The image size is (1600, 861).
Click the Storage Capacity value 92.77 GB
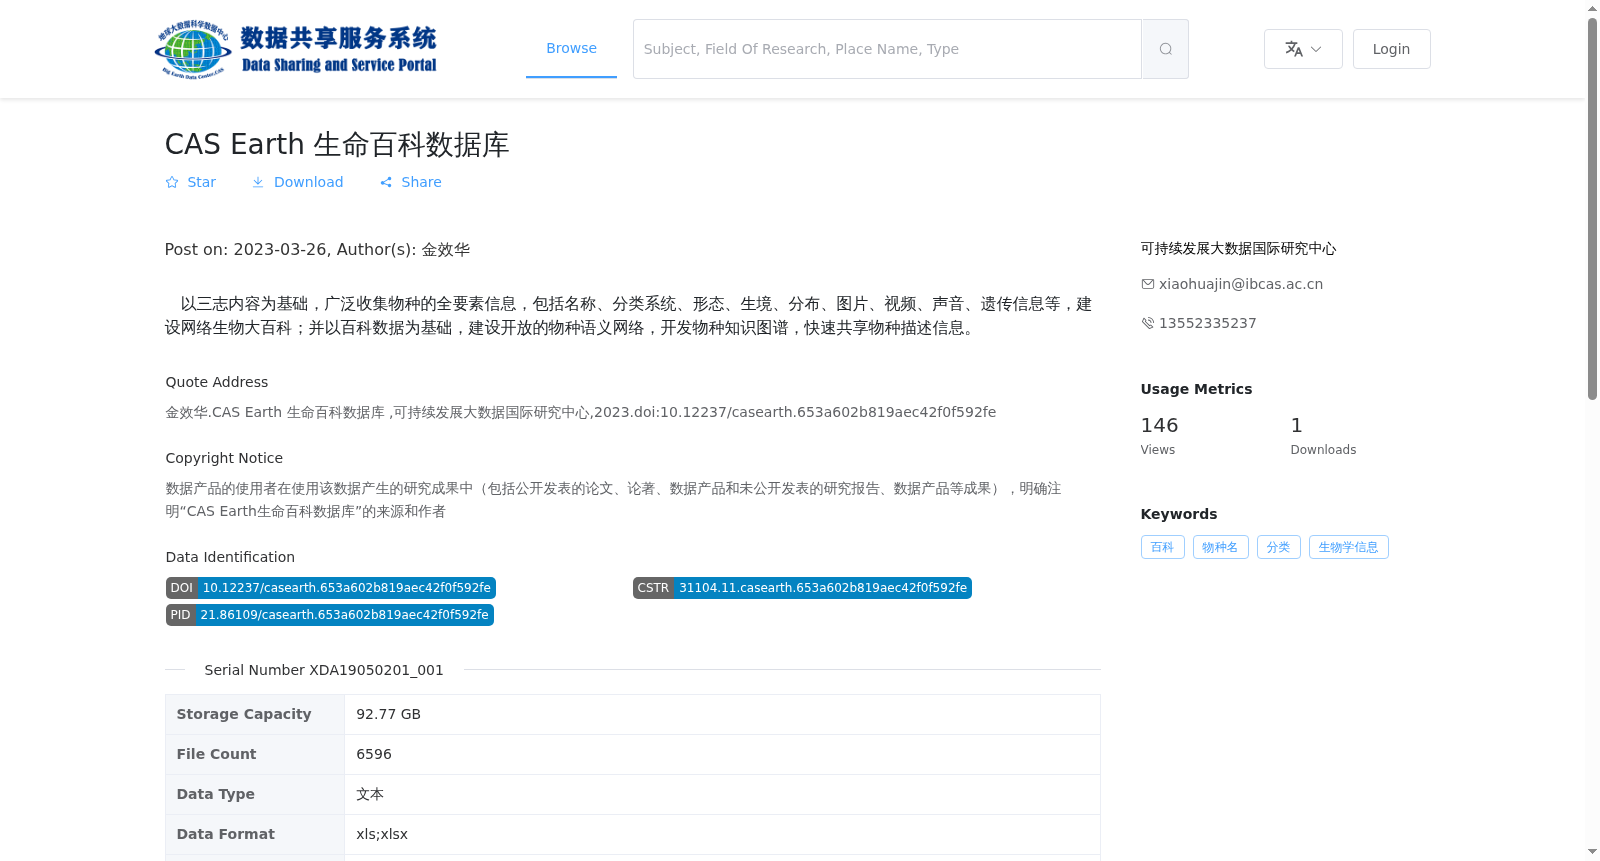point(389,714)
